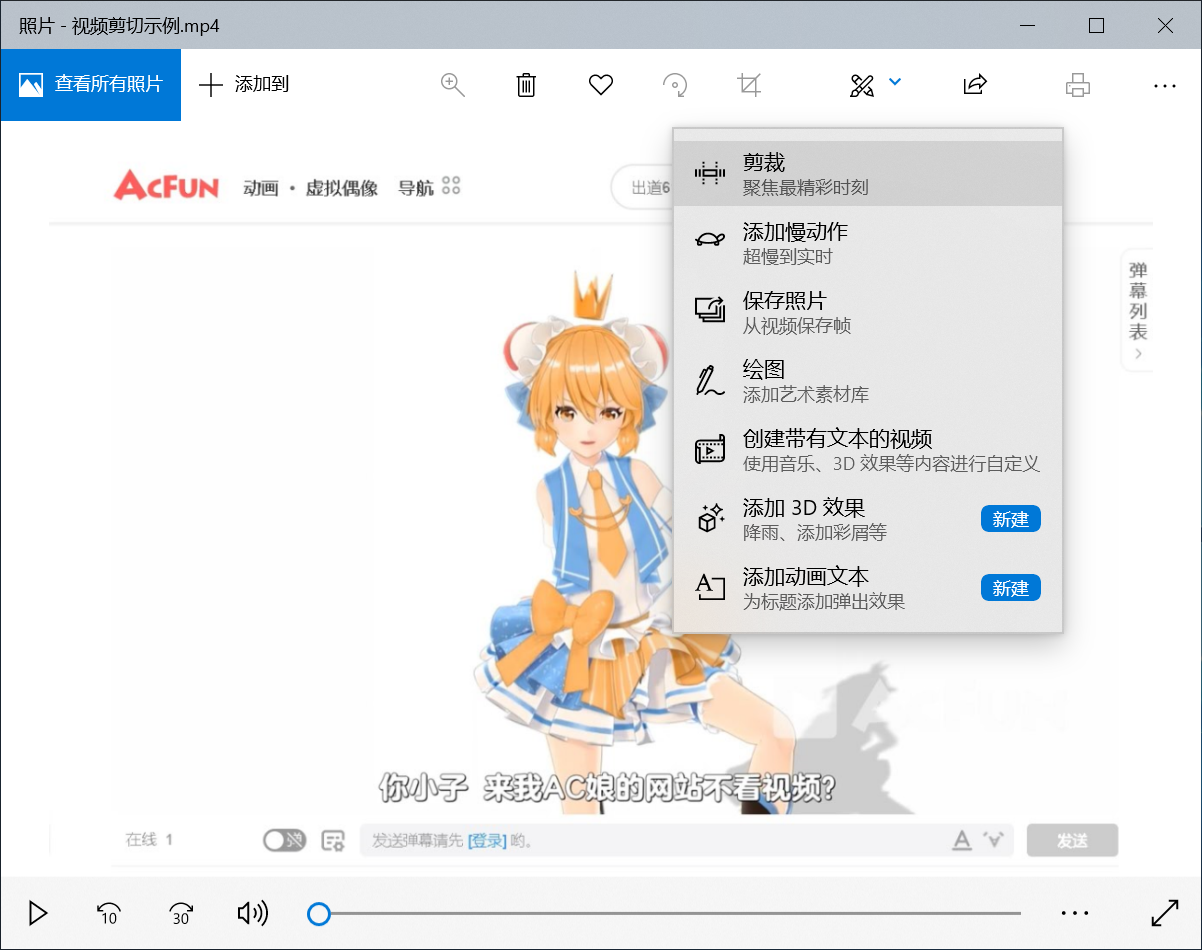Open the See all photos view
The width and height of the screenshot is (1202, 950).
(91, 85)
